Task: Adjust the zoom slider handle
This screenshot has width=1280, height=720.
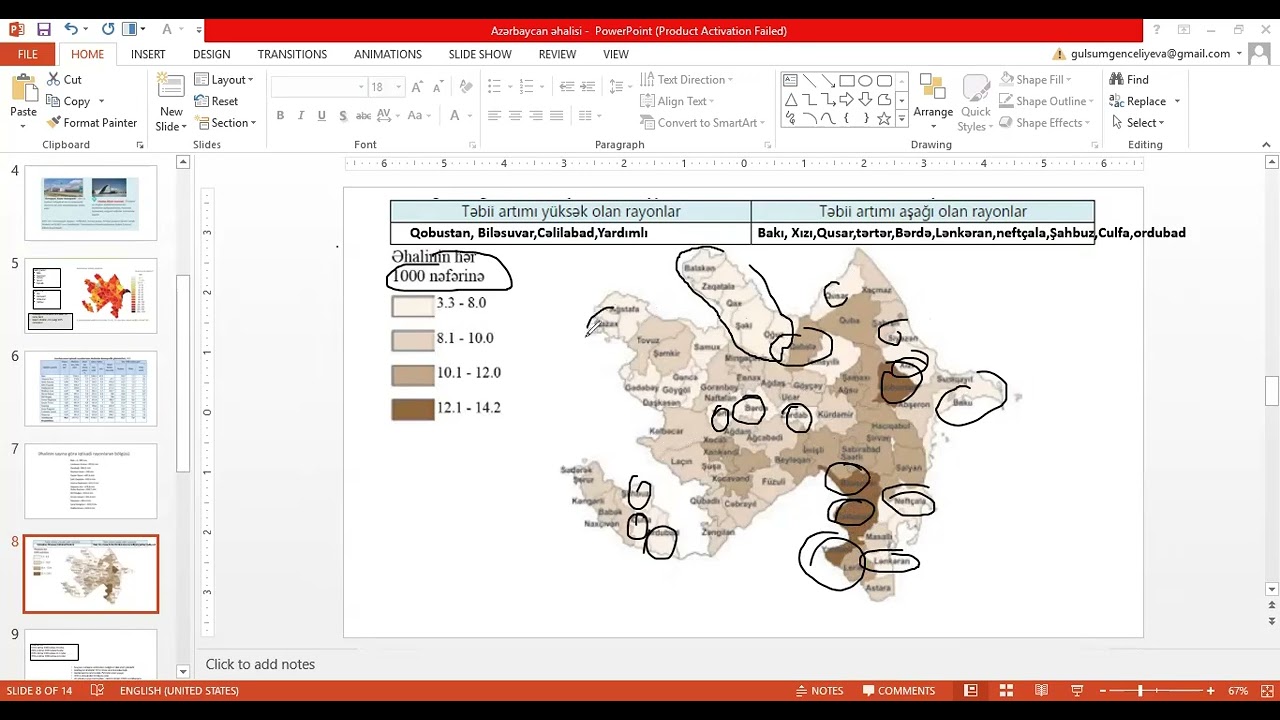Action: [x=1140, y=691]
